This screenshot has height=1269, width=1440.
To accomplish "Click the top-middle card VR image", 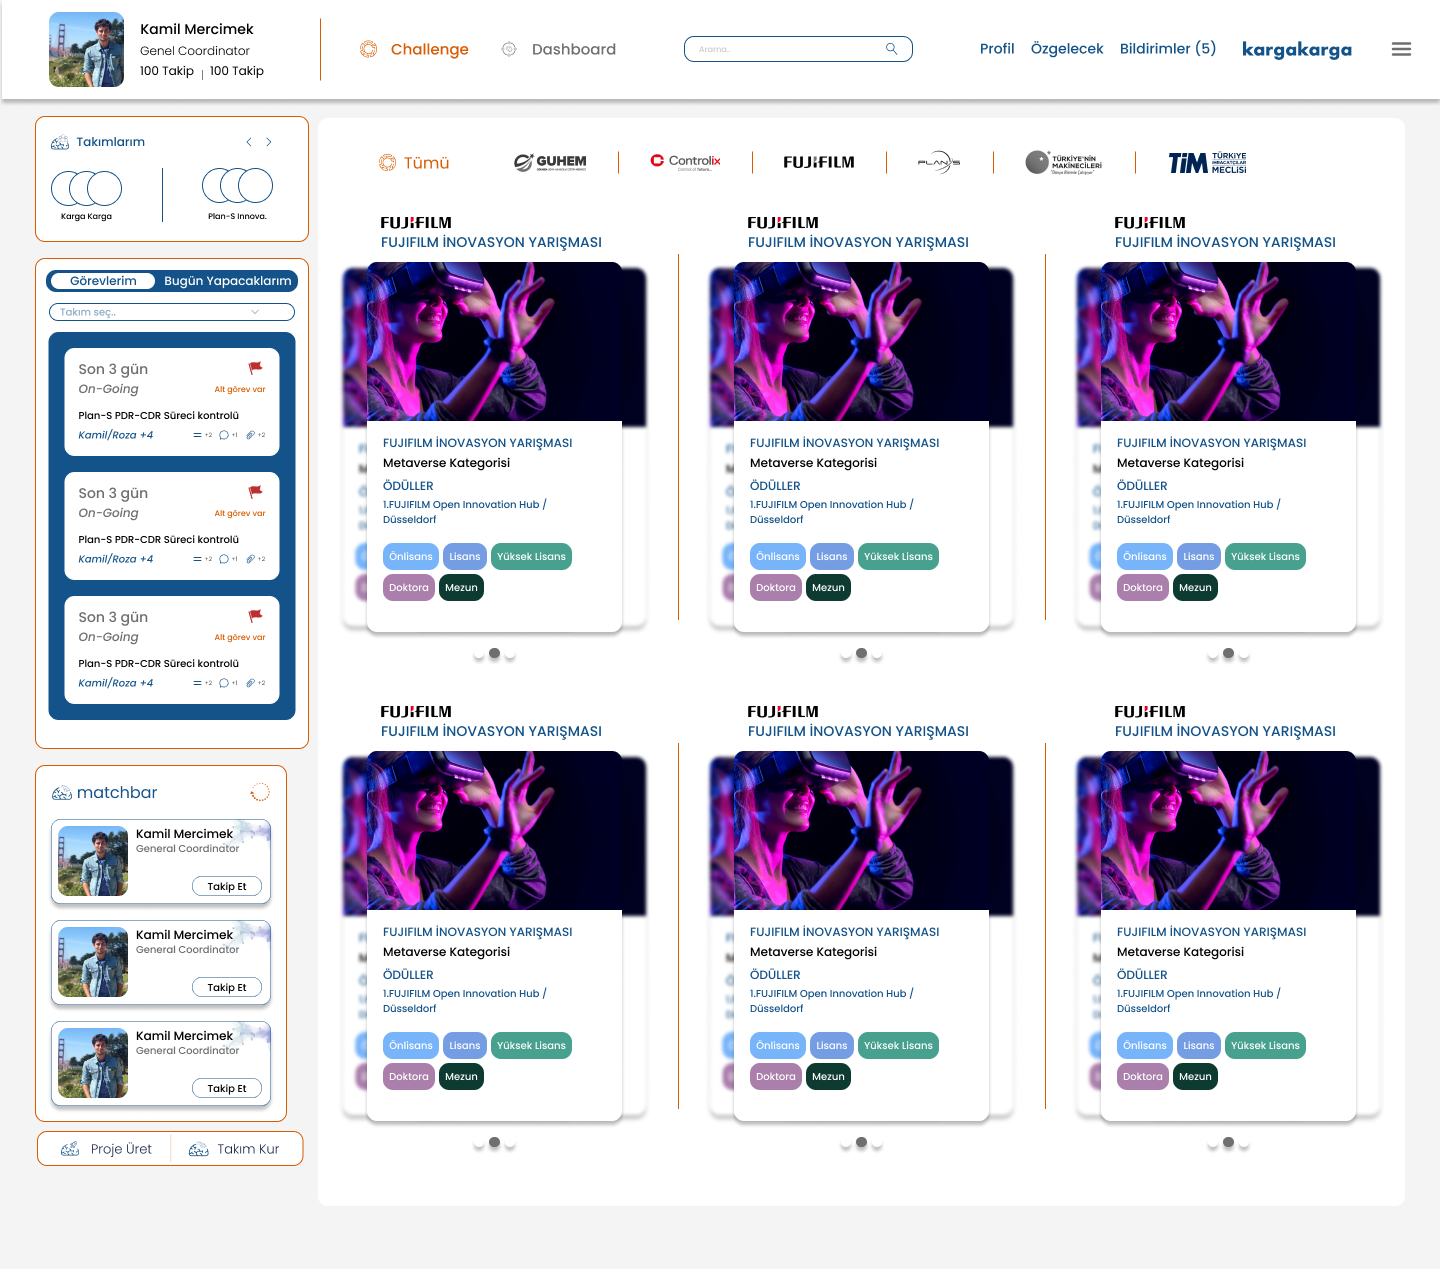I will click(861, 341).
